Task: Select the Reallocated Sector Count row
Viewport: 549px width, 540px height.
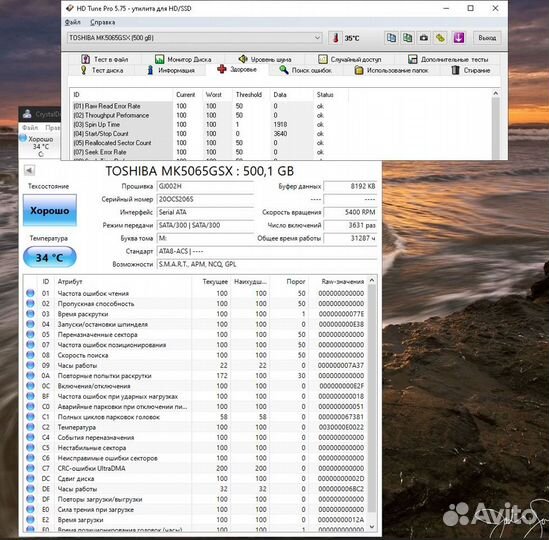Action: point(210,143)
